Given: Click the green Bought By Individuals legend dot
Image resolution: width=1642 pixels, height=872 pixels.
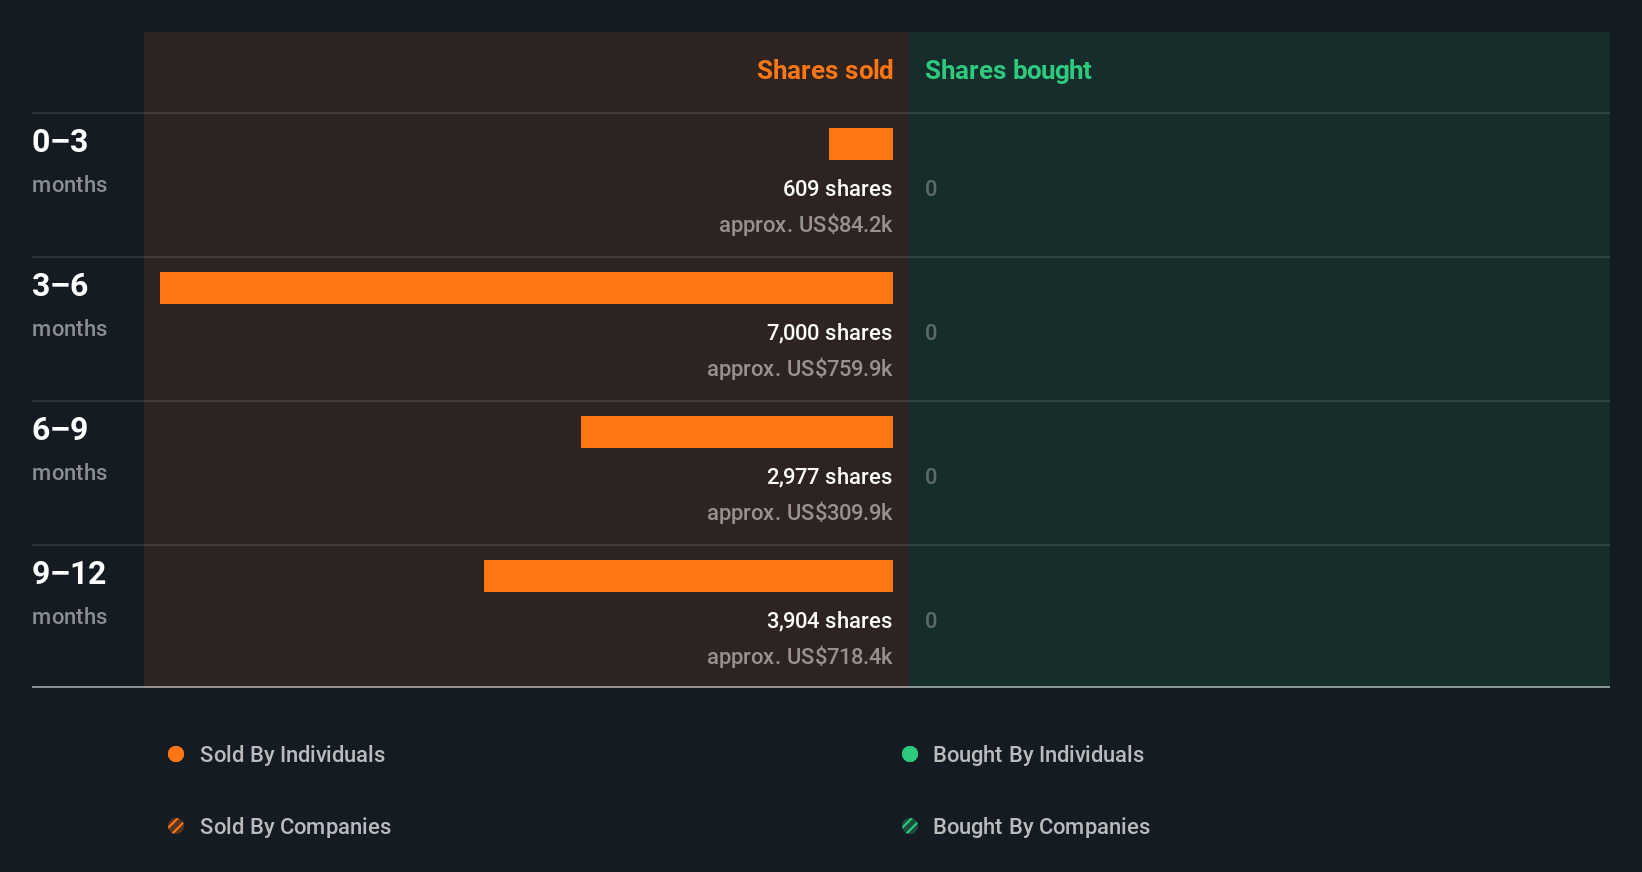Looking at the screenshot, I should (x=910, y=754).
